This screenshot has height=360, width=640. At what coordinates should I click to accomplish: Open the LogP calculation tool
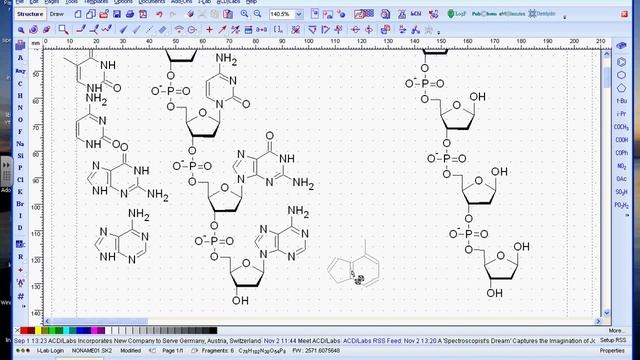(x=456, y=14)
